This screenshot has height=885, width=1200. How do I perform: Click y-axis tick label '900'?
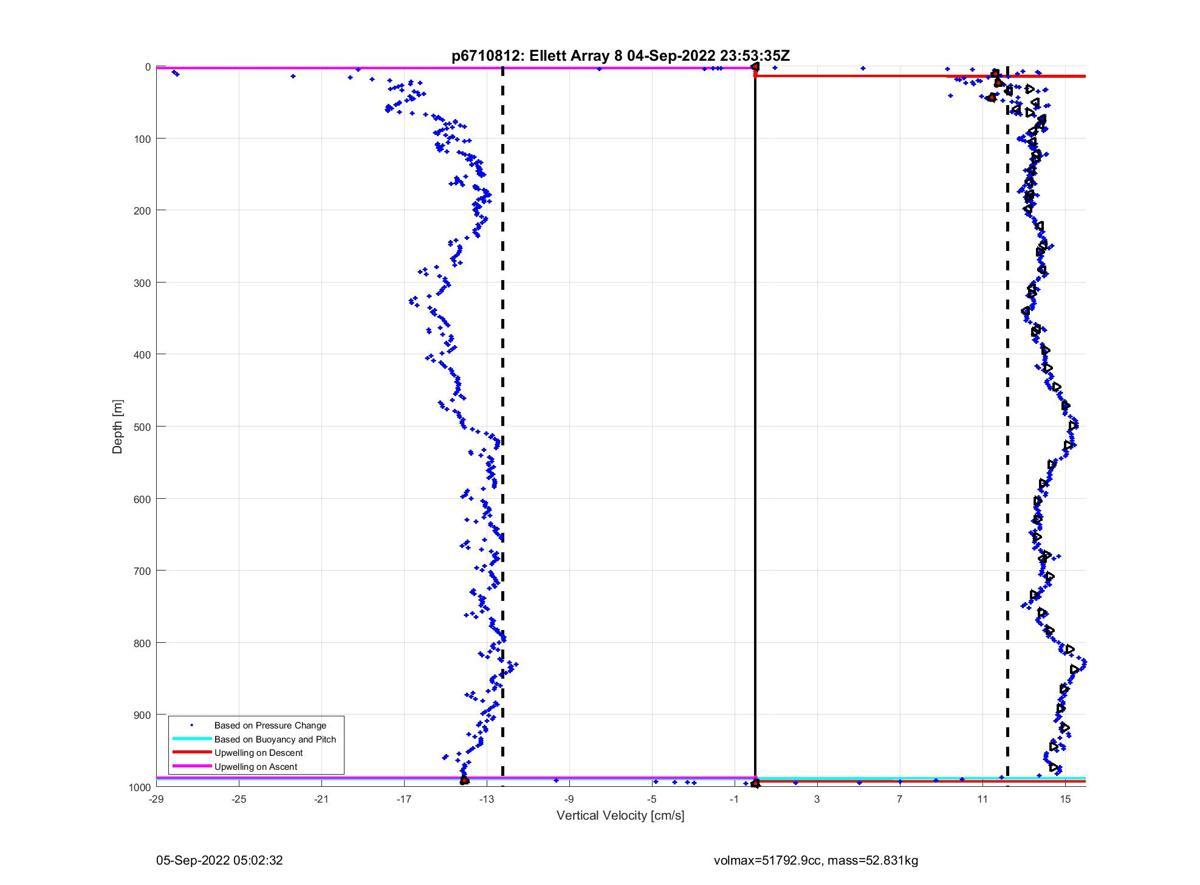tap(141, 715)
